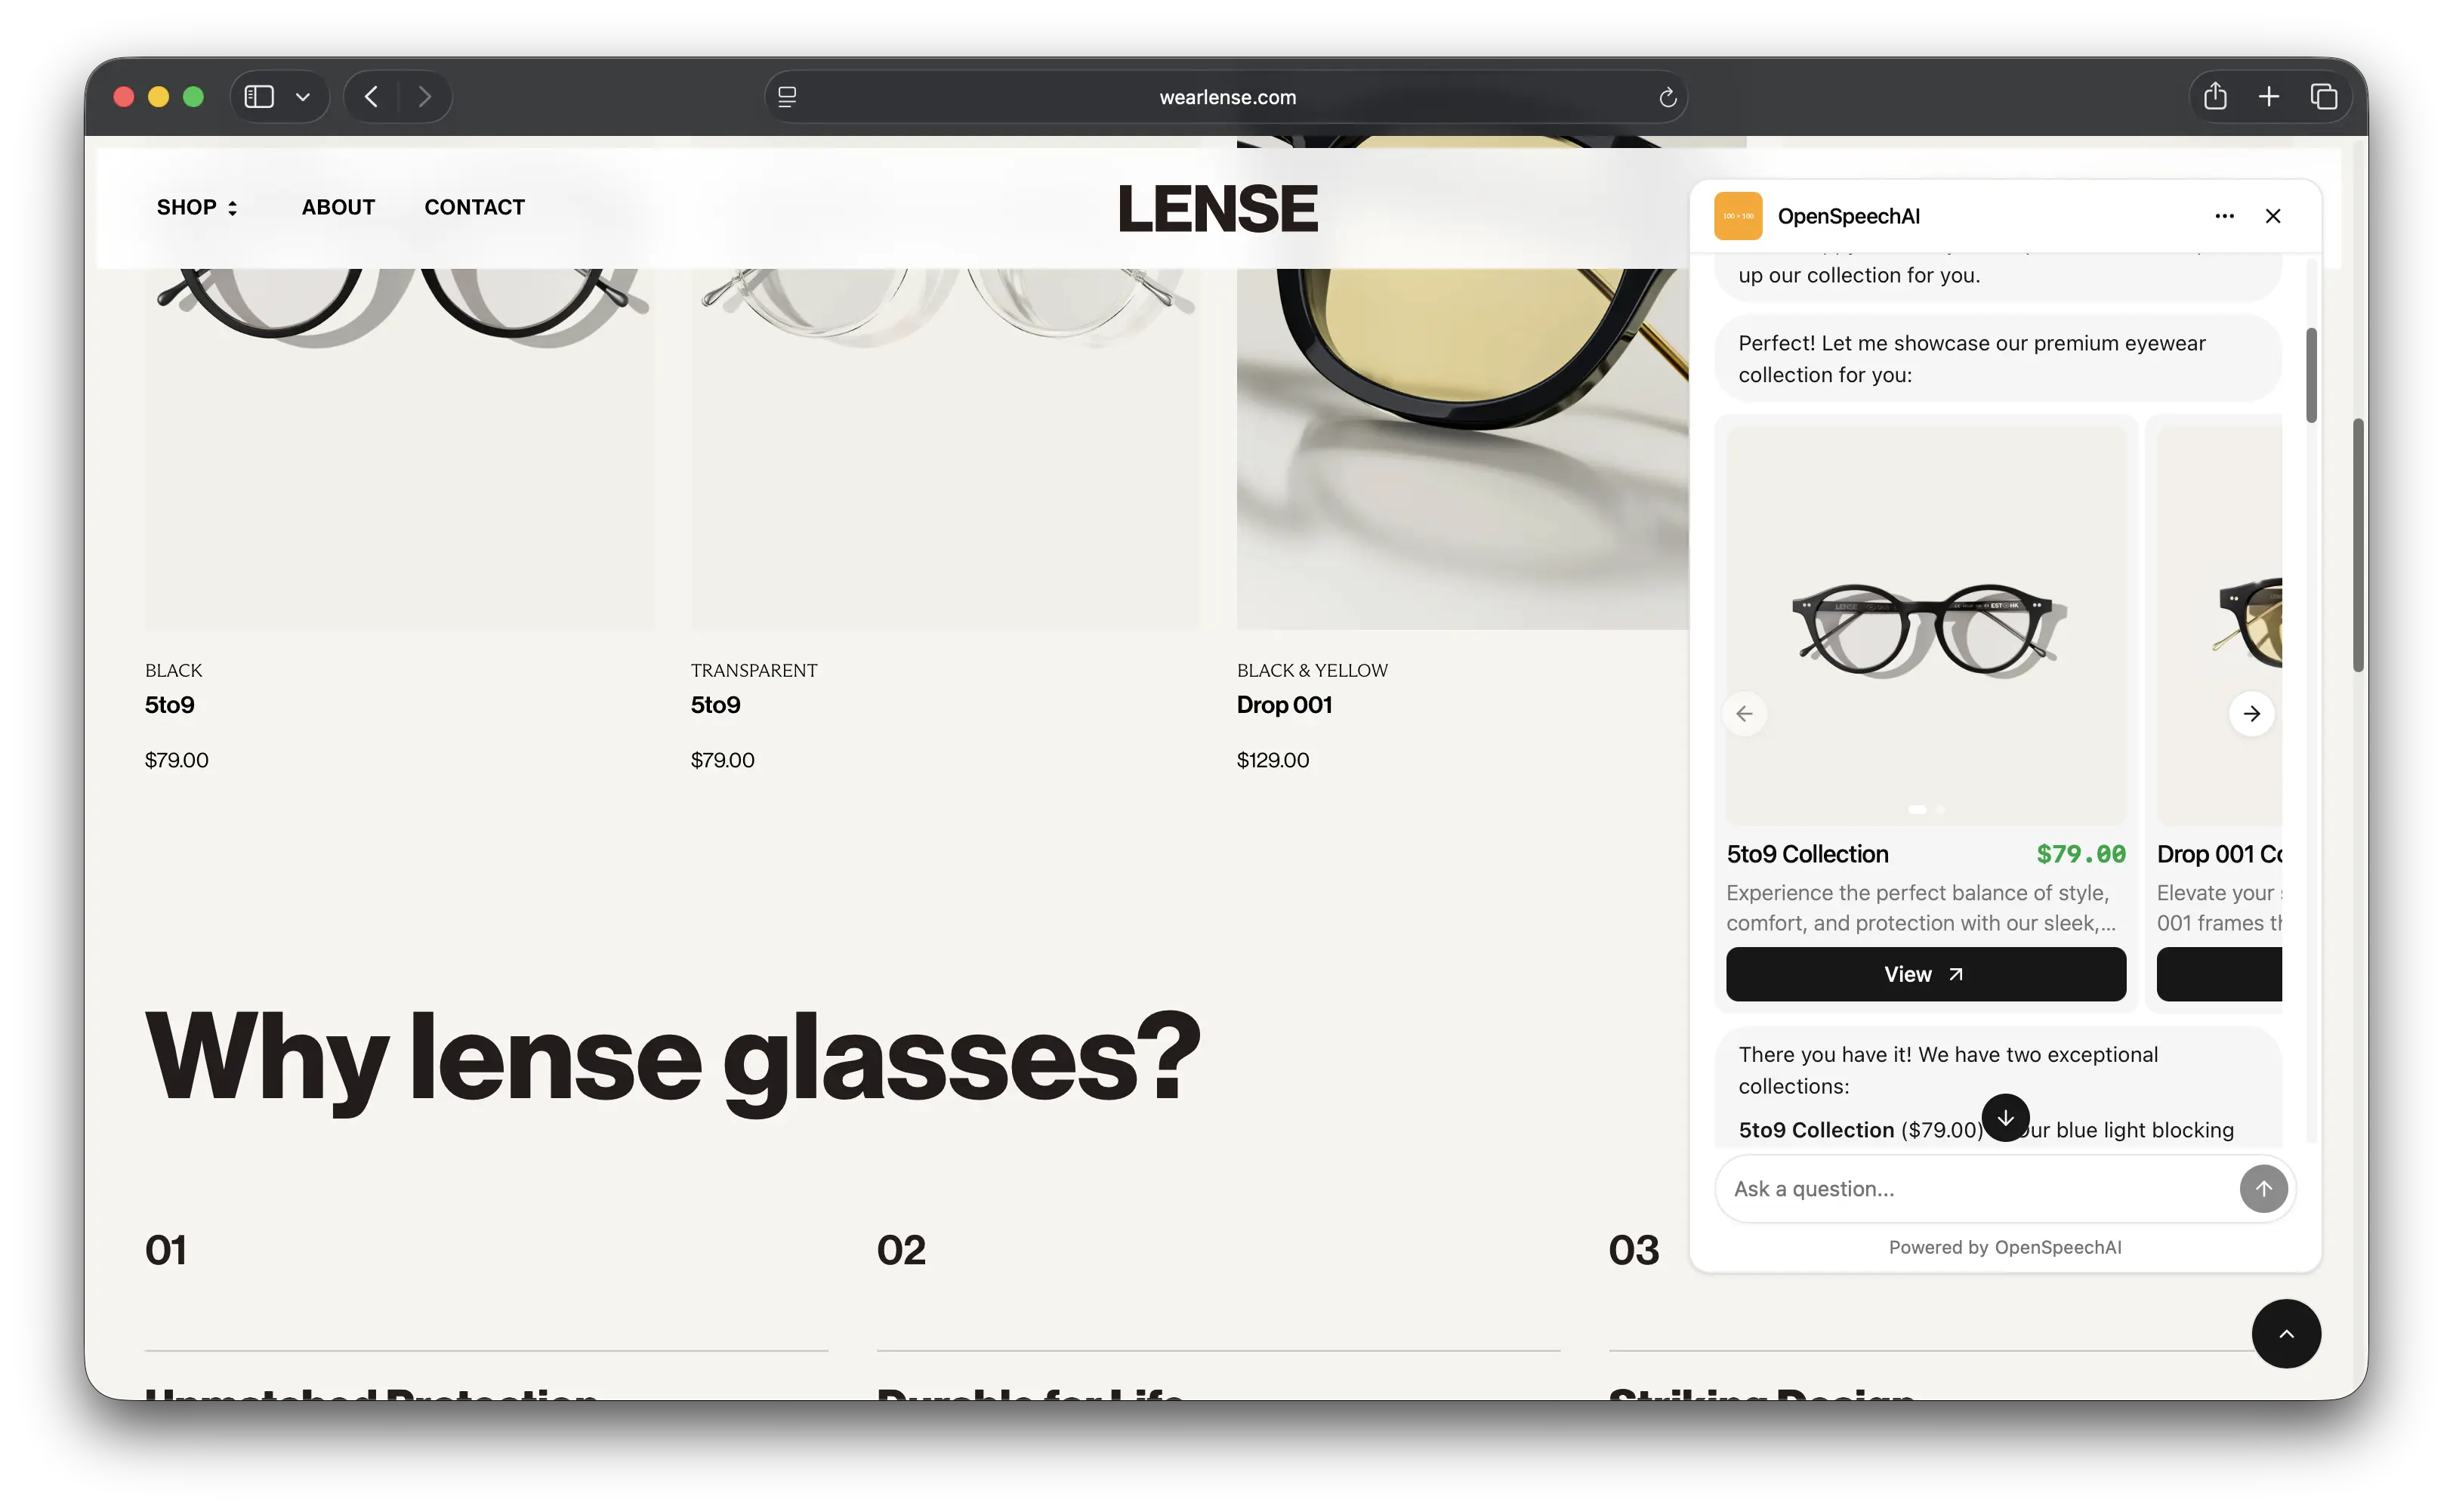
Task: Open the Safari share icon
Action: click(x=2215, y=96)
